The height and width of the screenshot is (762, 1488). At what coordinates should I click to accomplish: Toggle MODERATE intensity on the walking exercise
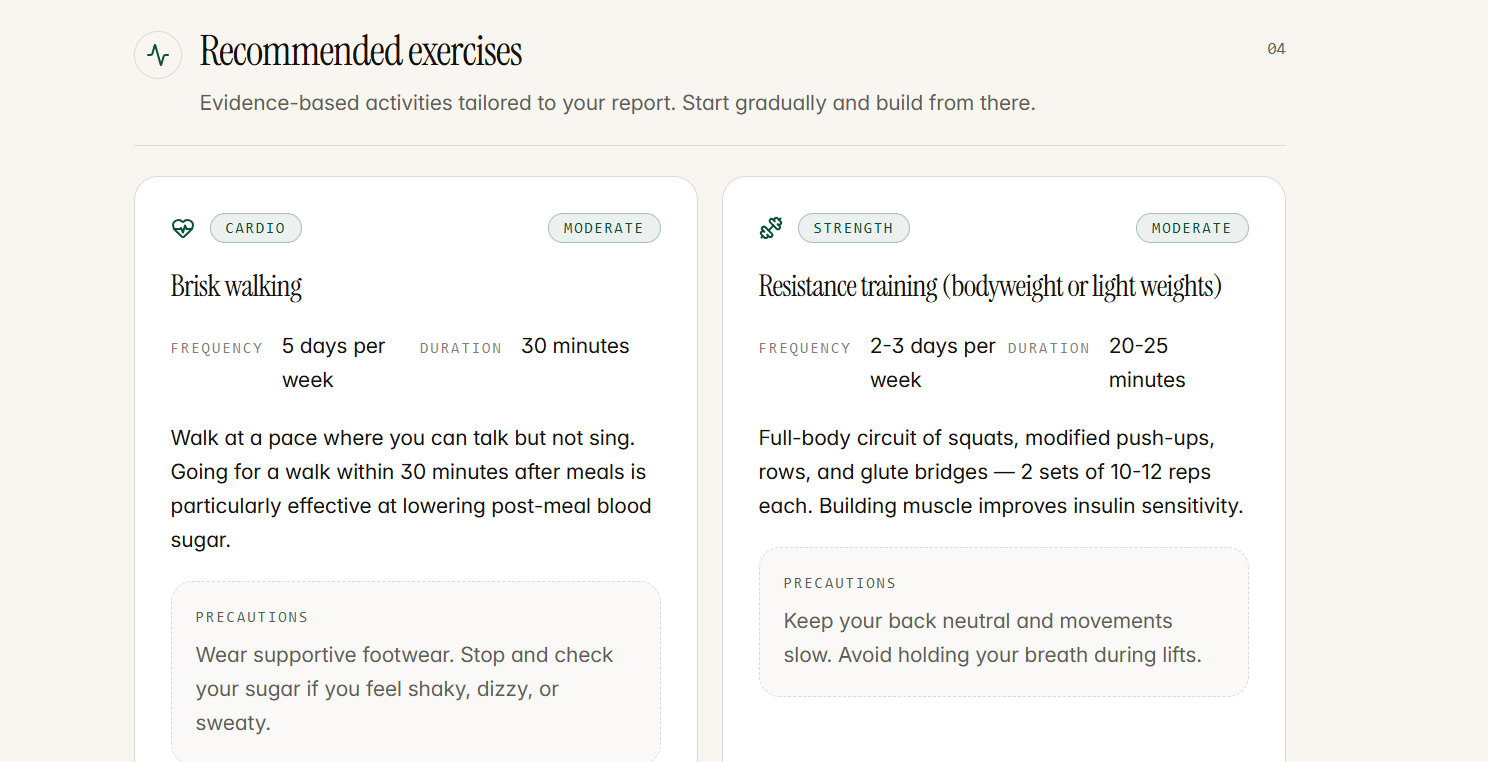click(604, 228)
